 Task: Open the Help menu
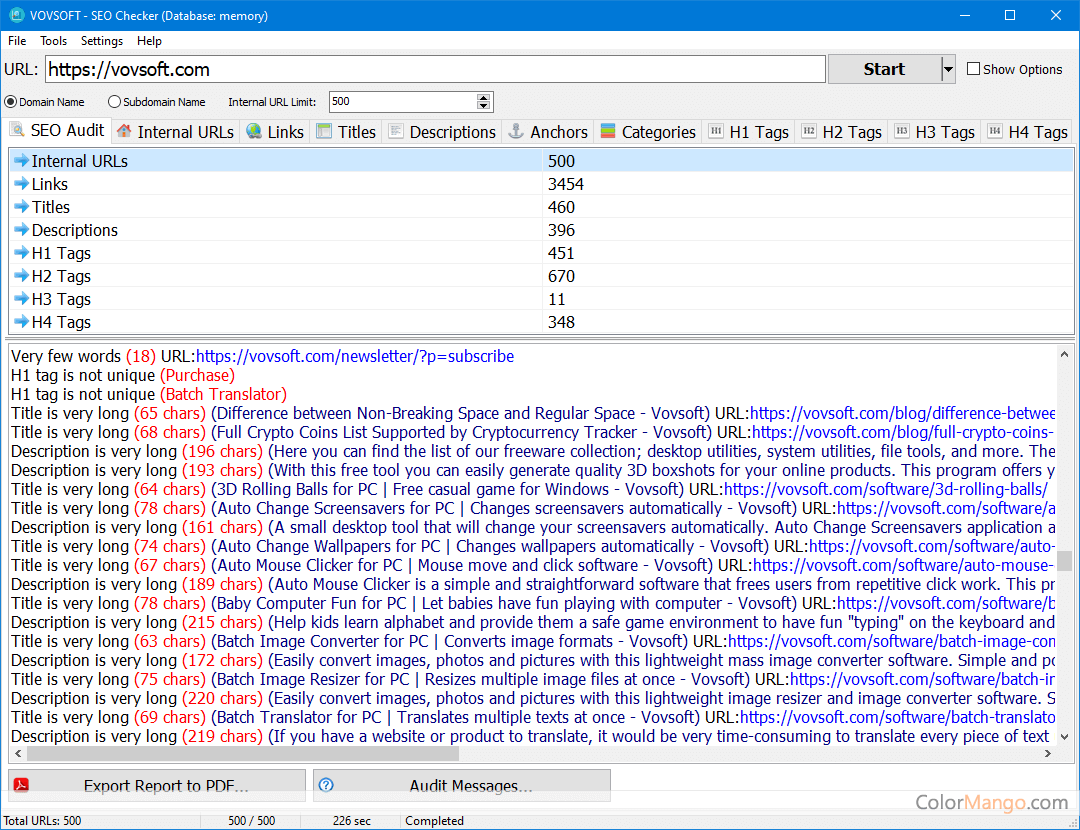click(149, 41)
